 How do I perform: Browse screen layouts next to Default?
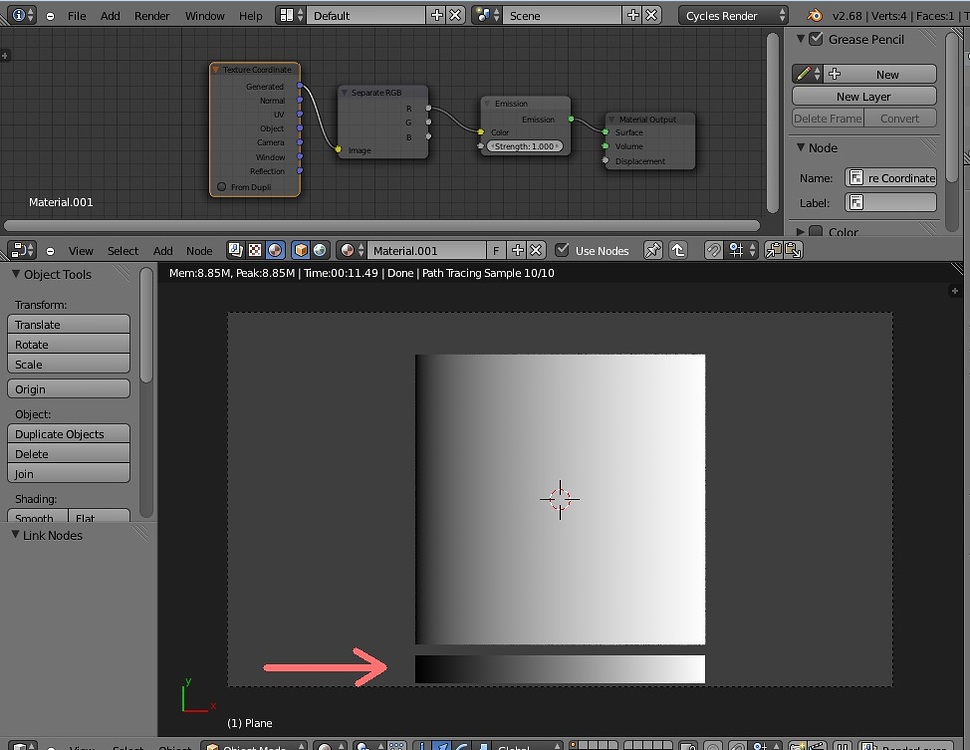(291, 15)
